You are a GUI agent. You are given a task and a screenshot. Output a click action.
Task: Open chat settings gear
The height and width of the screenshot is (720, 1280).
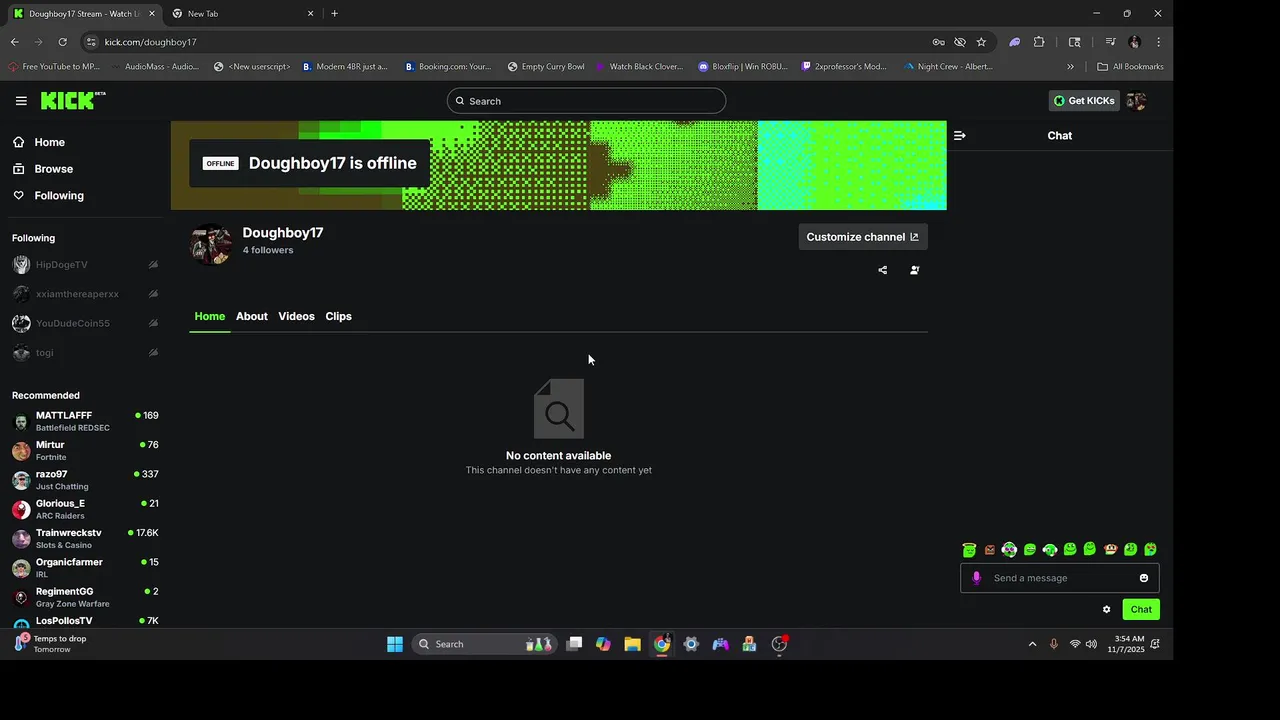click(1106, 609)
